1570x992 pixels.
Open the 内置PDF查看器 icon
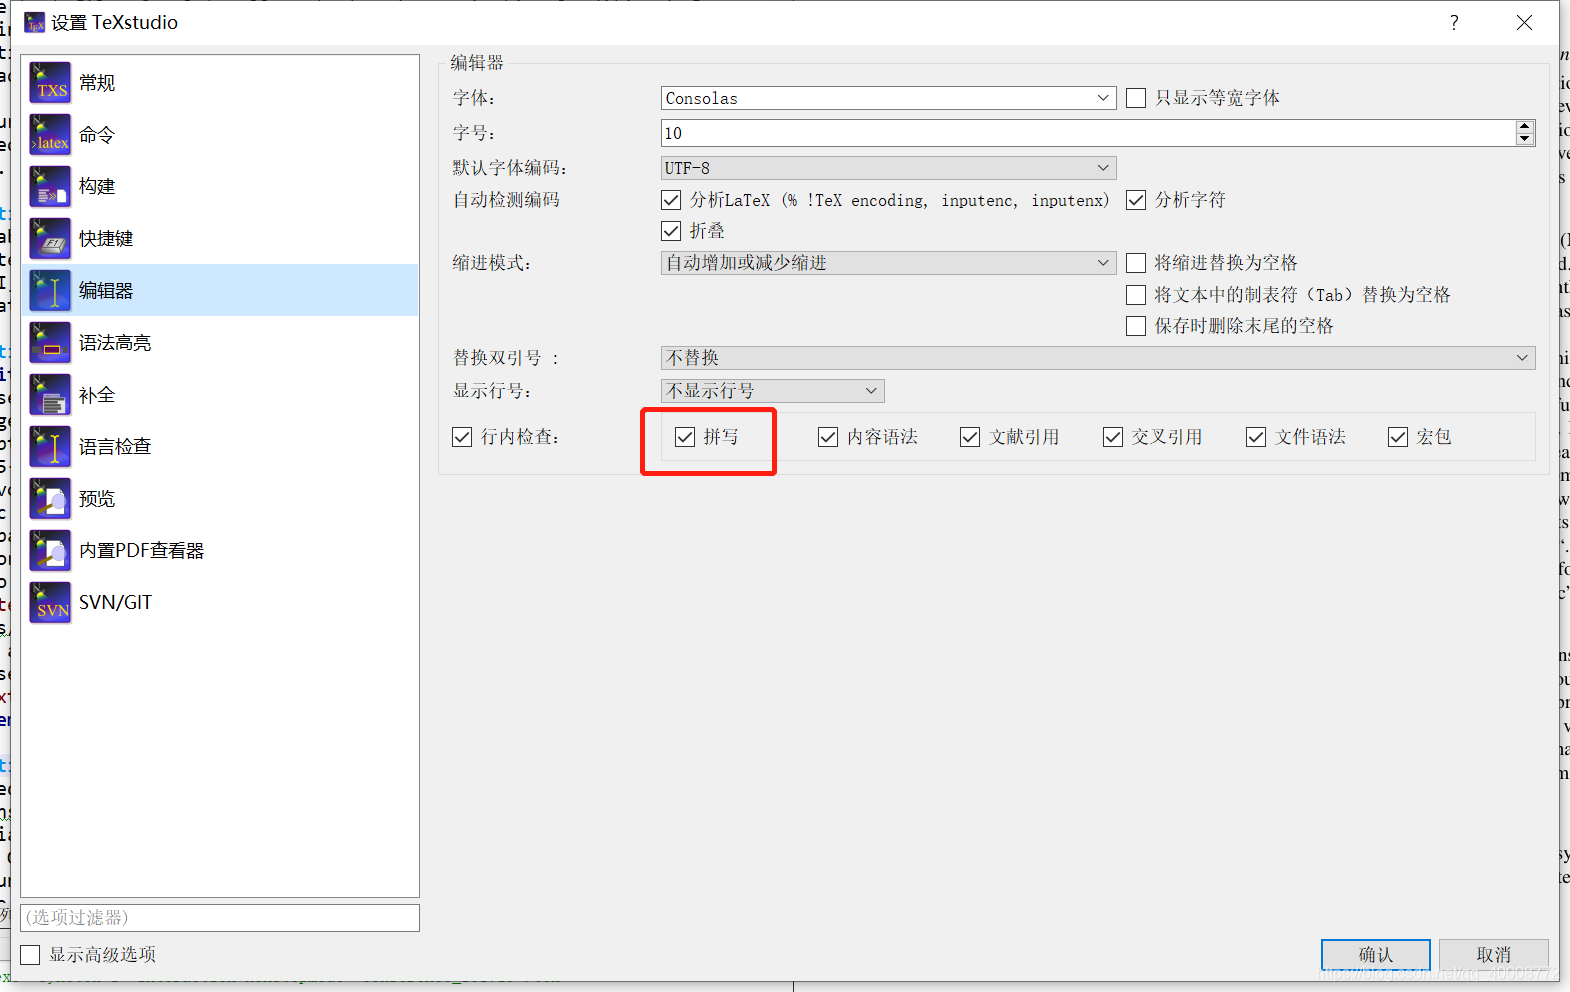coord(50,550)
